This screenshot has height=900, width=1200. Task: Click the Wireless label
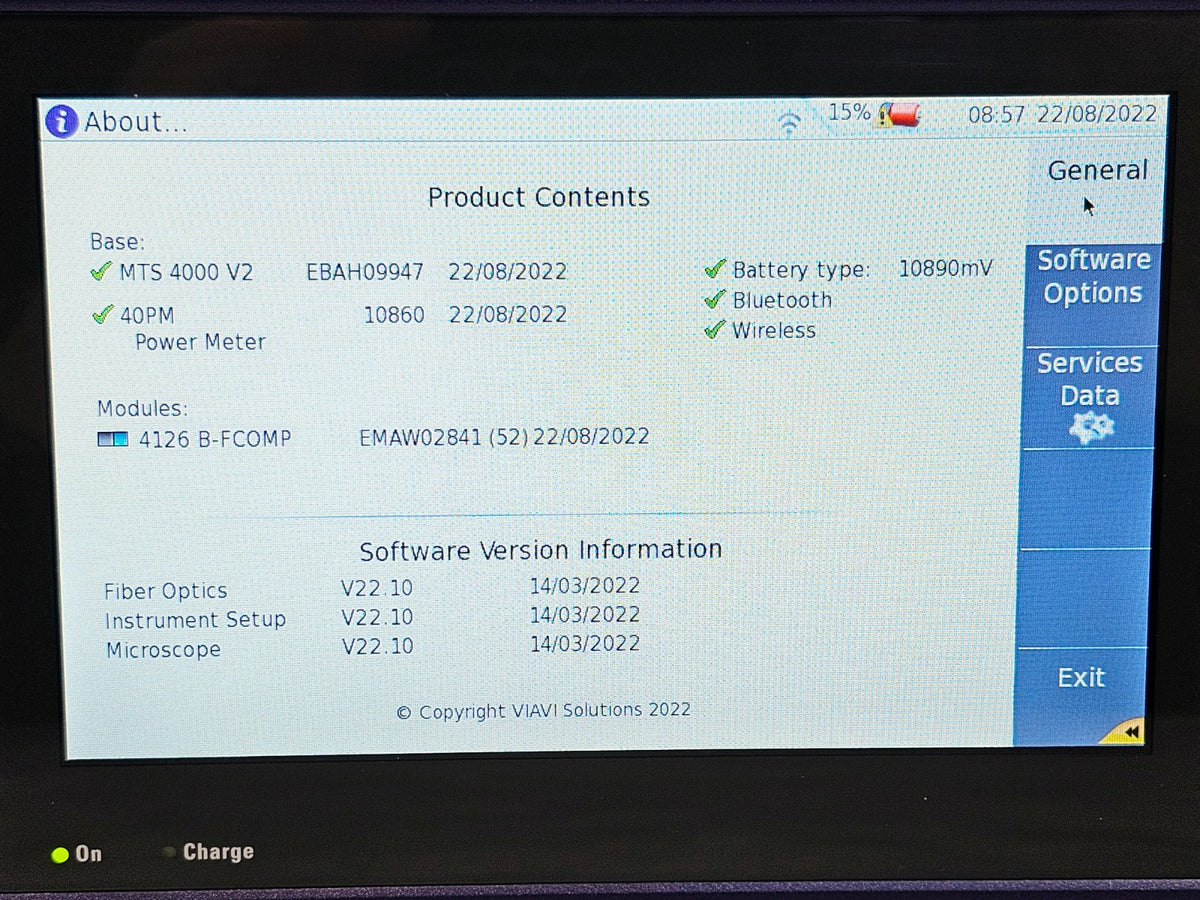coord(774,330)
